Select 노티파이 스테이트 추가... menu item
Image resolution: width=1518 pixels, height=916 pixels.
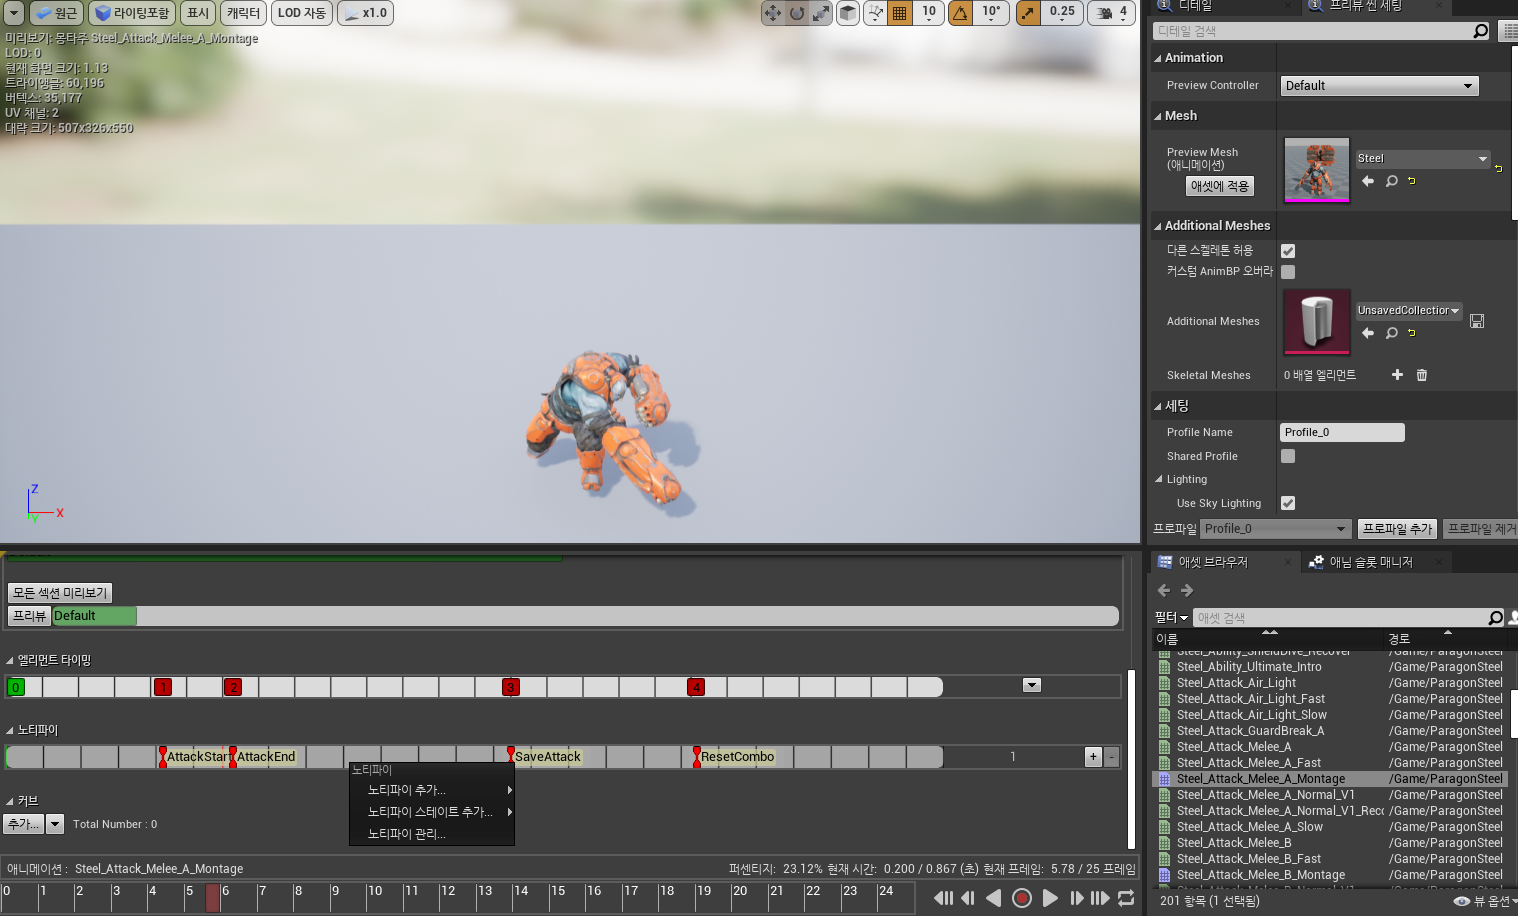pyautogui.click(x=432, y=812)
